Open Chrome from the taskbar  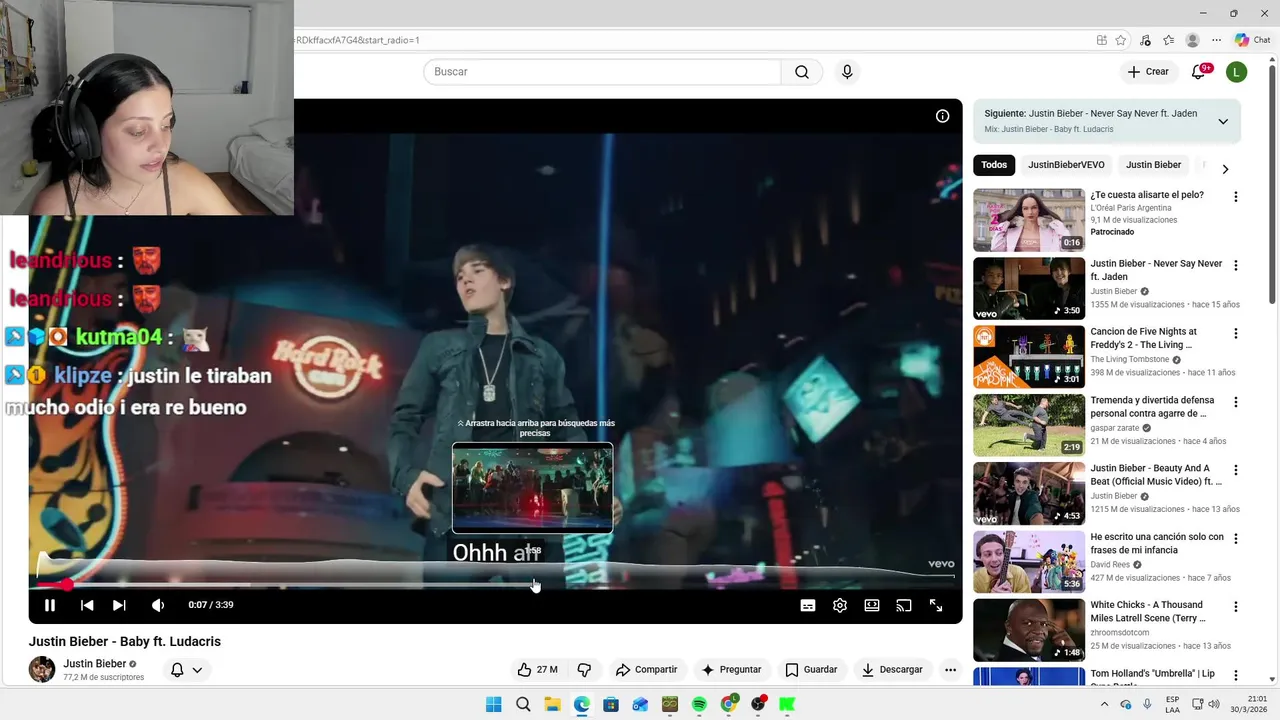729,704
